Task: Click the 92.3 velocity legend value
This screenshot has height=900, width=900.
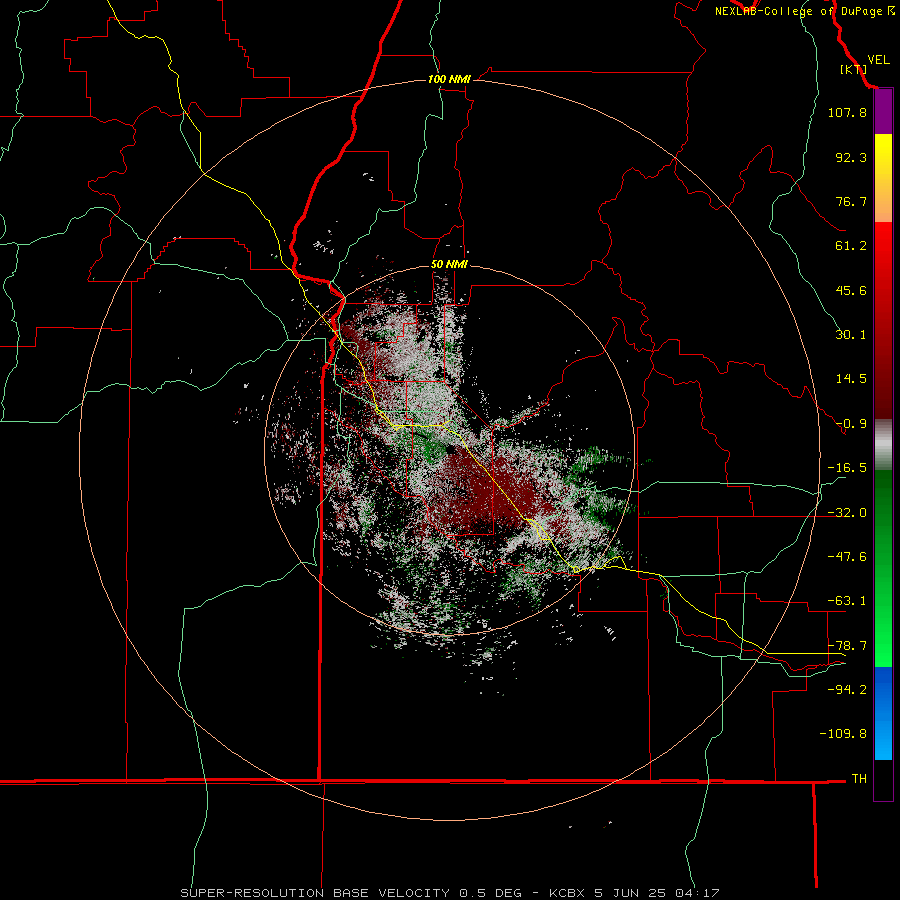Action: (851, 157)
